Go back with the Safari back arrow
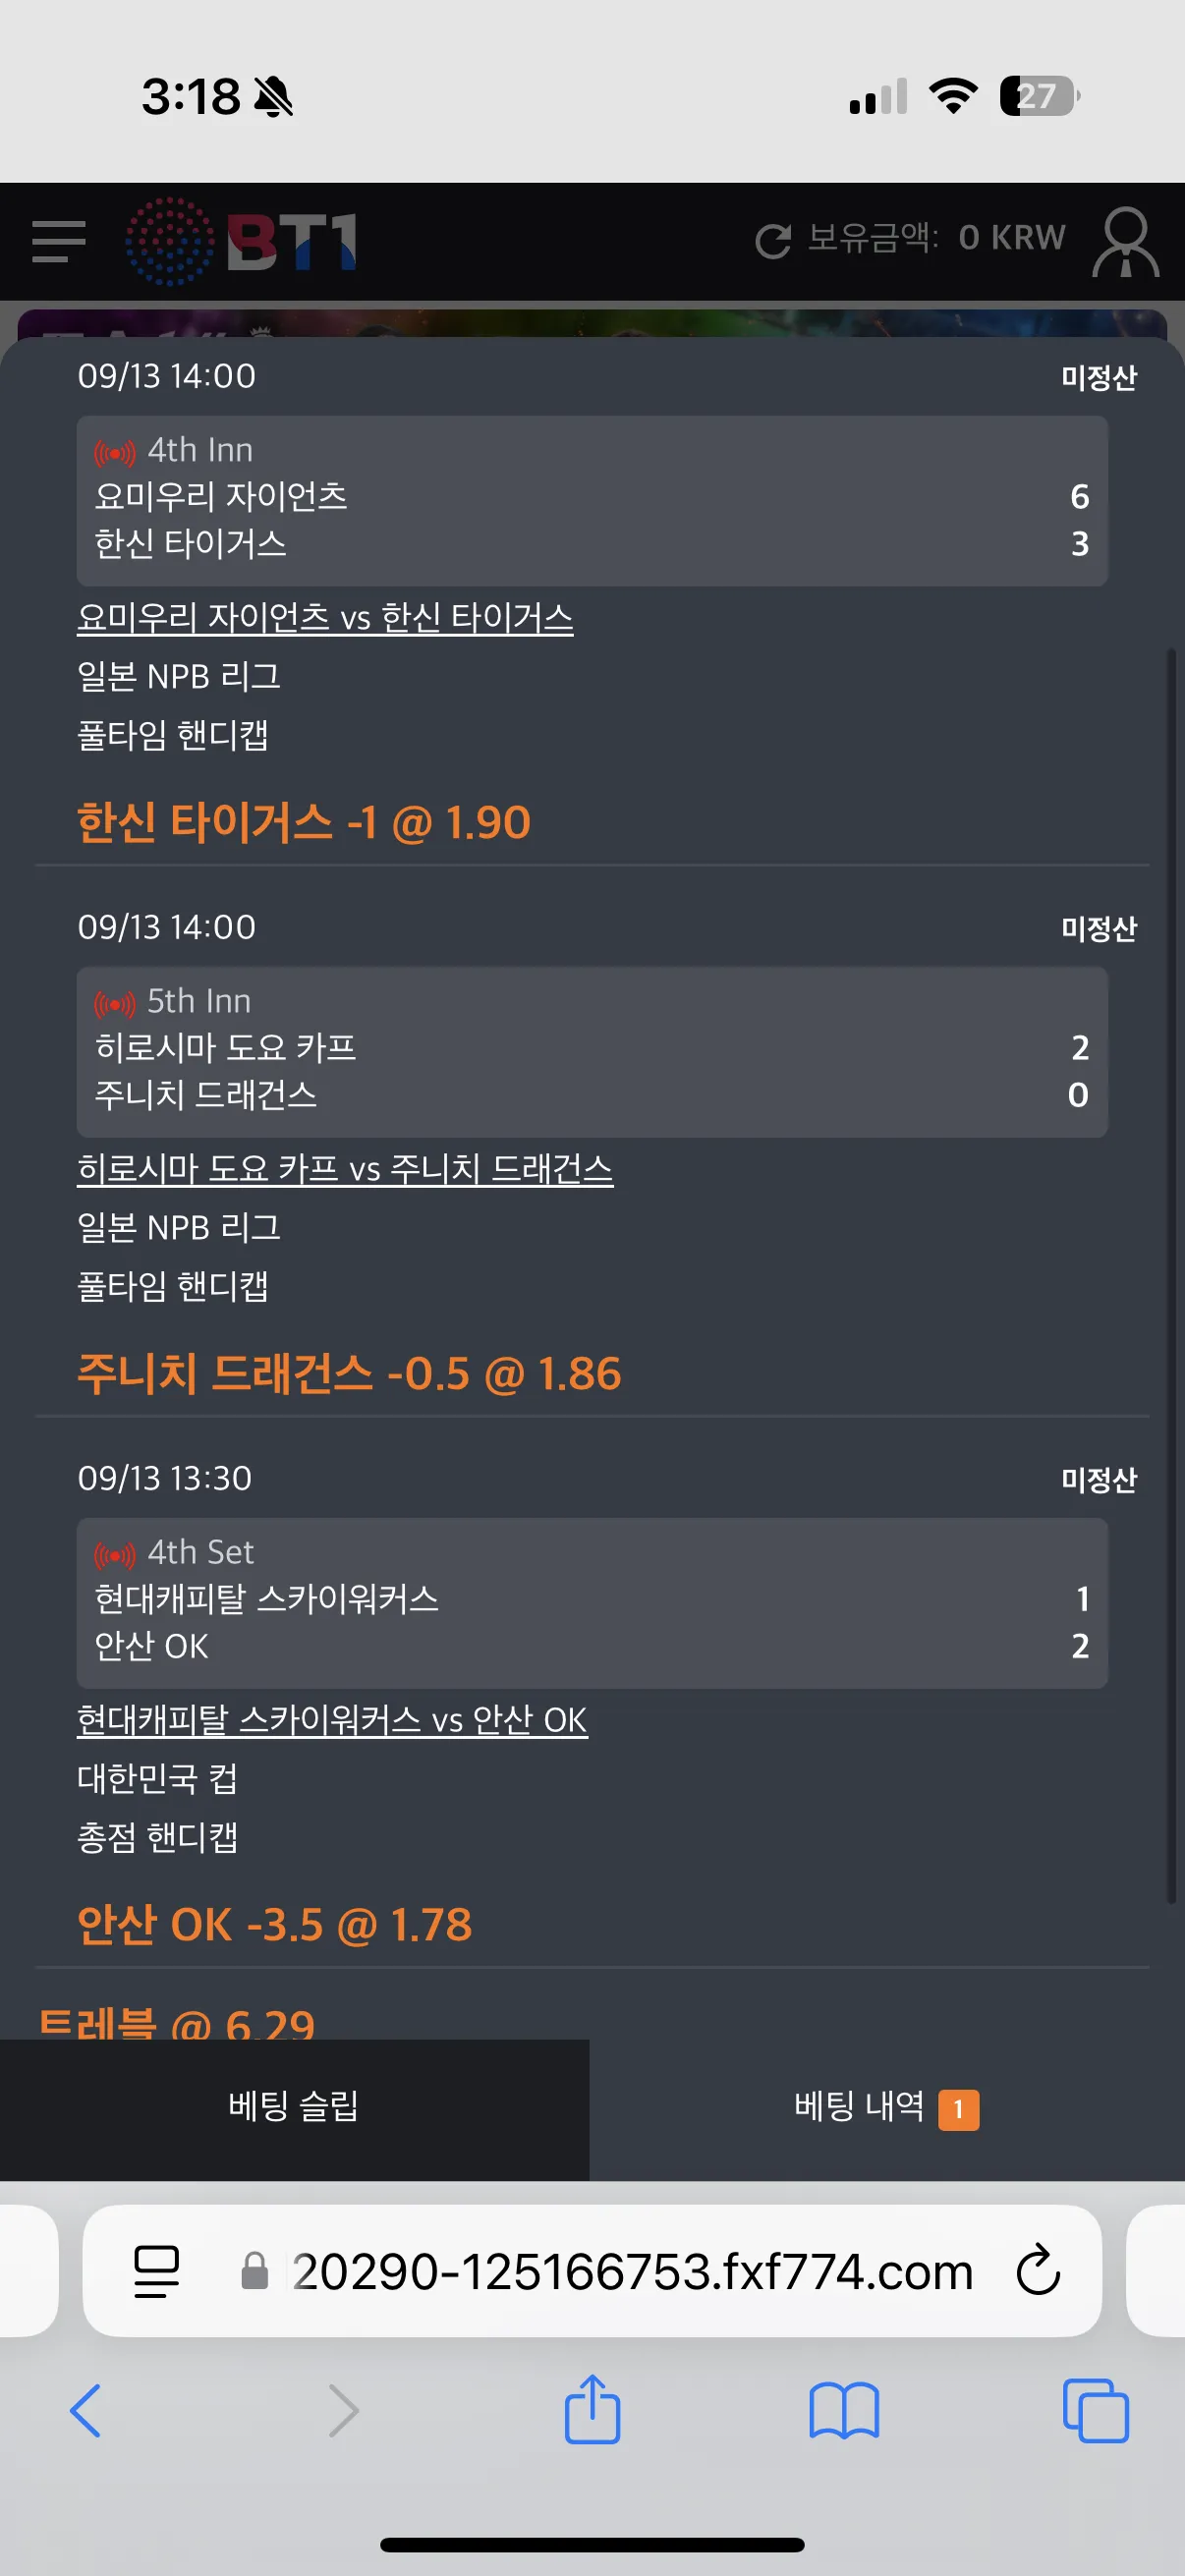 coord(86,2411)
